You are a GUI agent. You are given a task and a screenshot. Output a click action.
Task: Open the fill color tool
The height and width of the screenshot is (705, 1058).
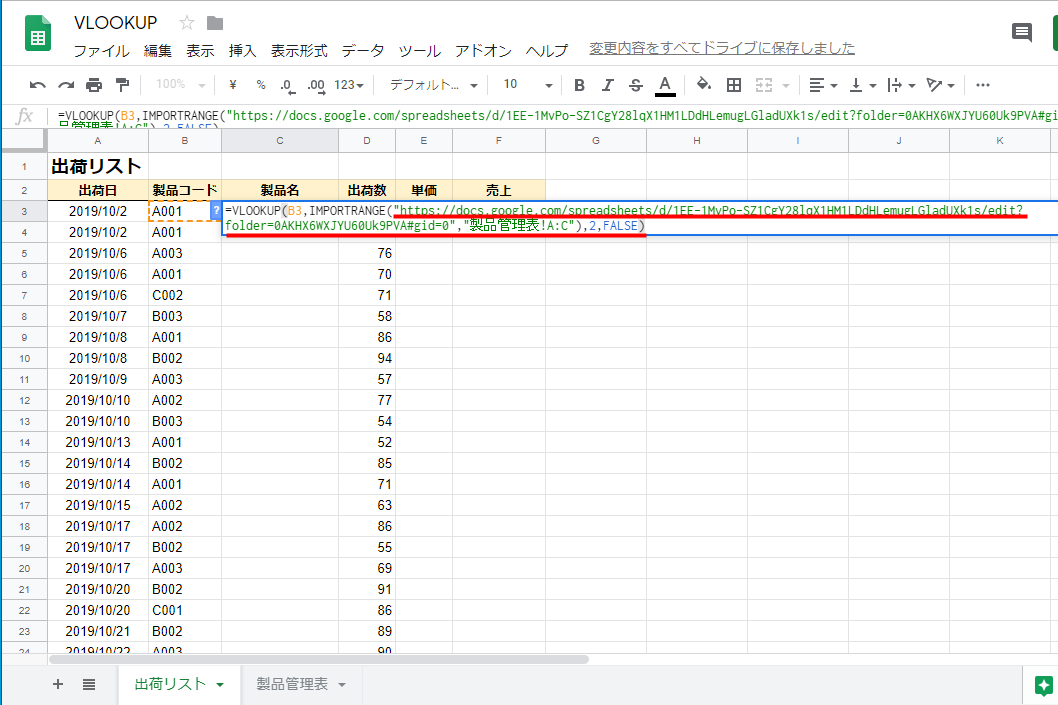(x=702, y=85)
